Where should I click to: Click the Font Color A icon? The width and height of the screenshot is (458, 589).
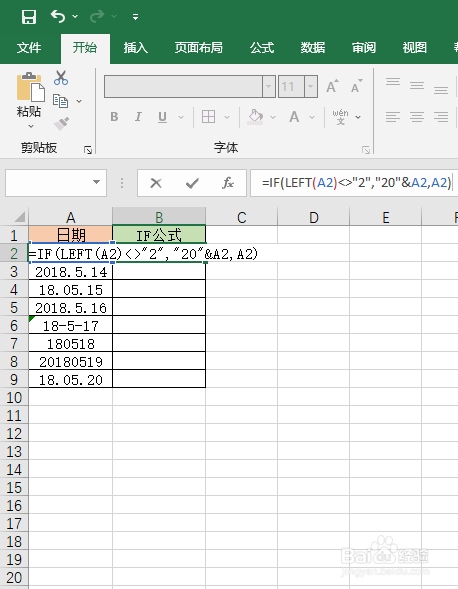(294, 117)
